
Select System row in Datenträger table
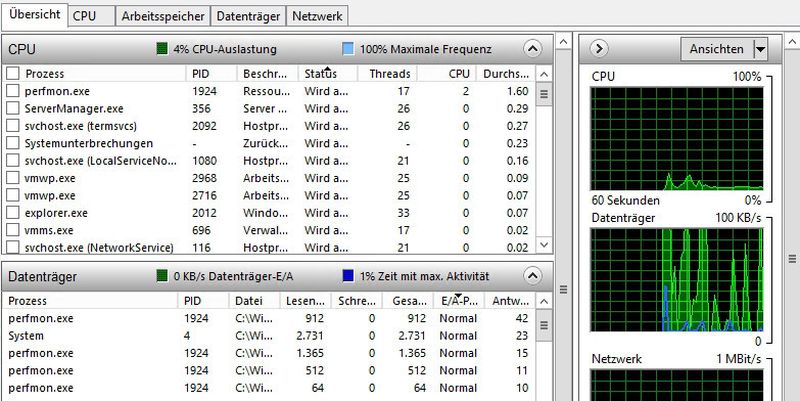pos(269,336)
